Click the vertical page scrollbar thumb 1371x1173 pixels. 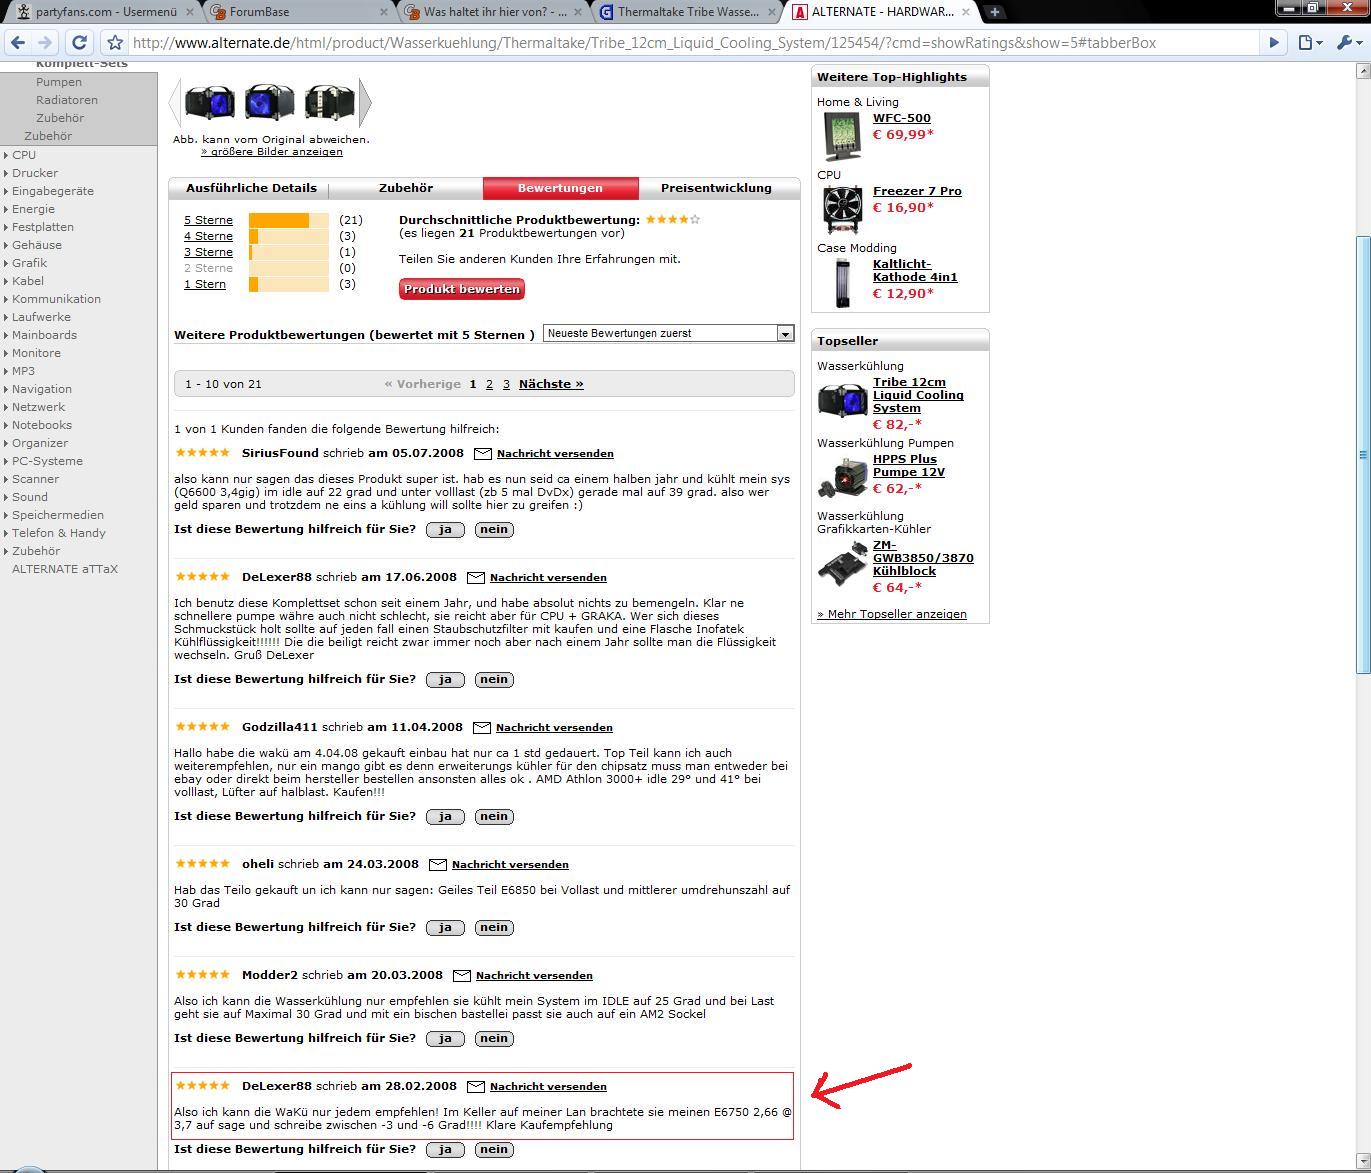(x=1362, y=455)
